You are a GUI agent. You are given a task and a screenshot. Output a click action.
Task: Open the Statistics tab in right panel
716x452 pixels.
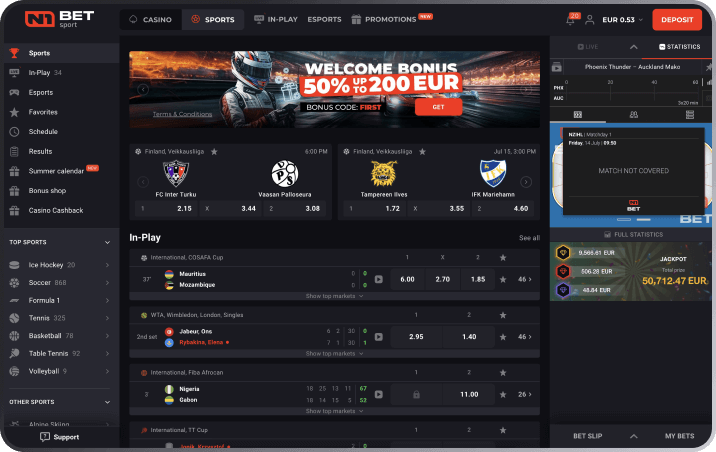click(679, 47)
